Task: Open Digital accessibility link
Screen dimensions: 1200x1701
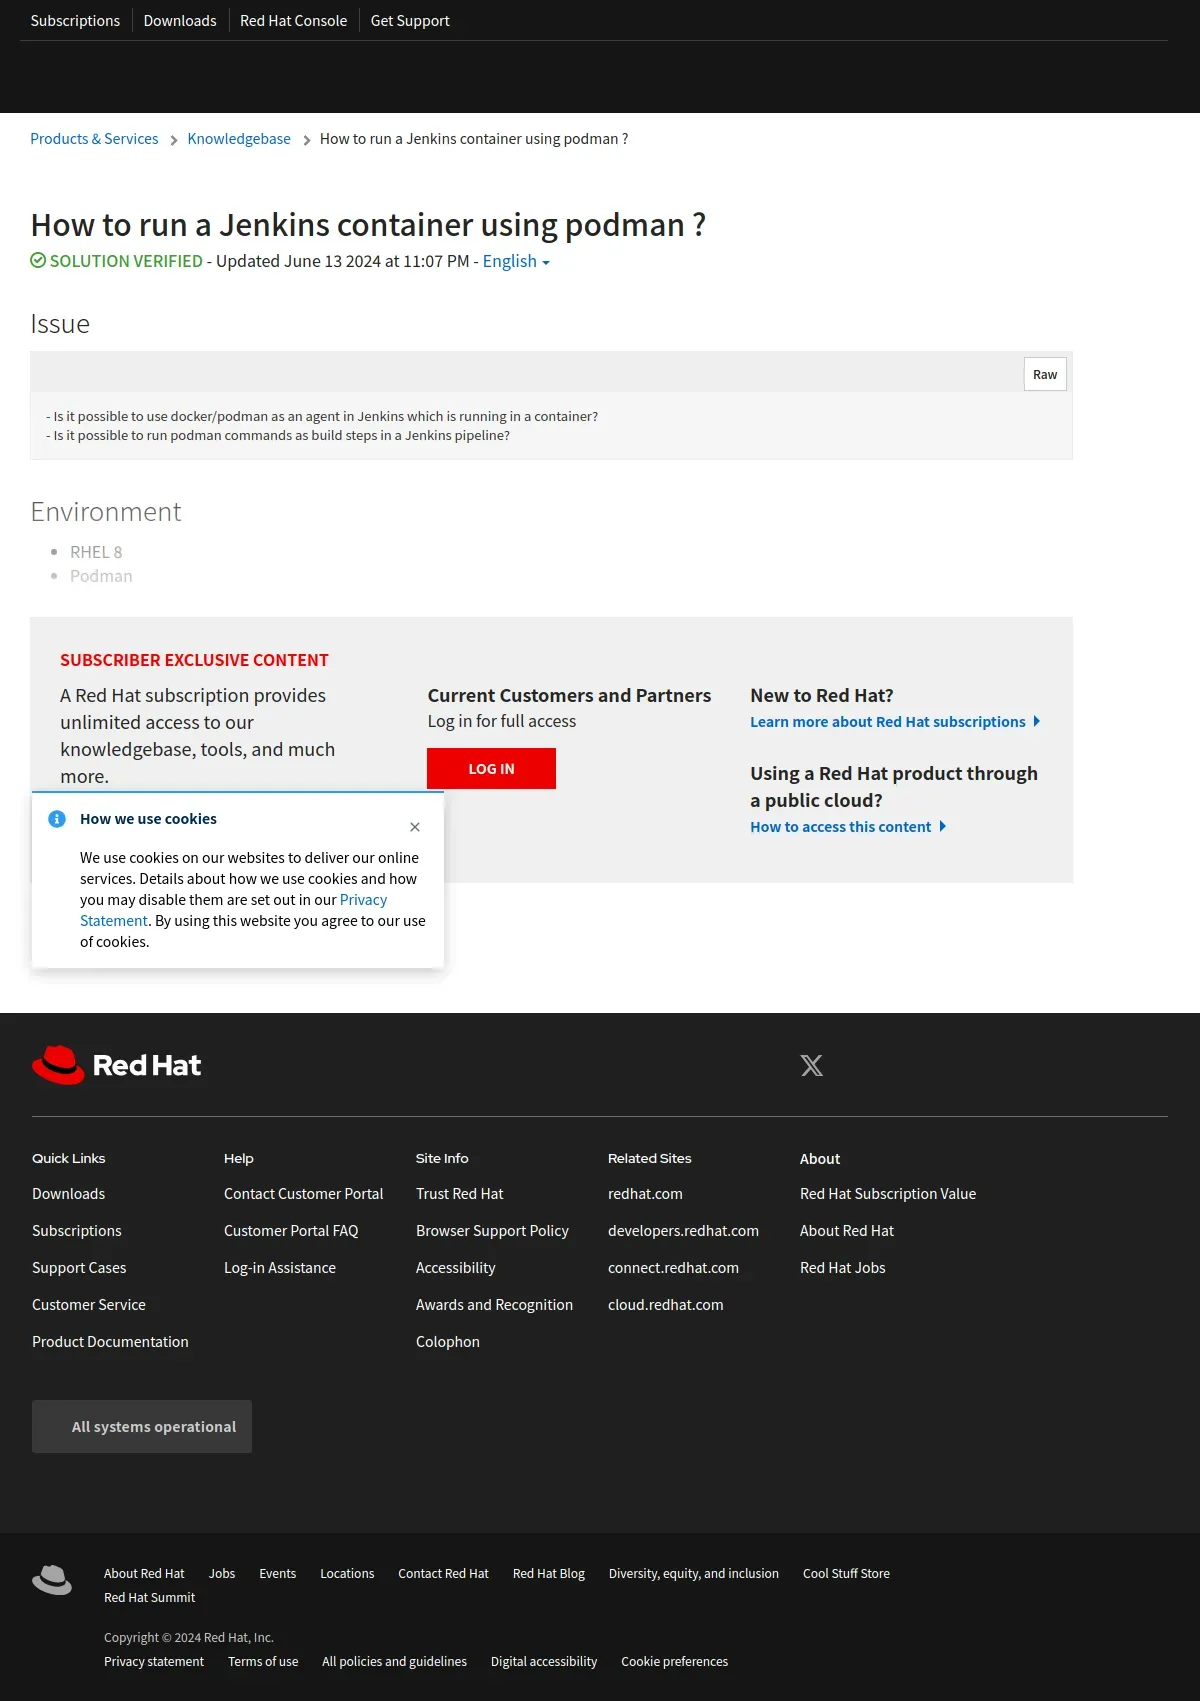Action: (544, 1662)
